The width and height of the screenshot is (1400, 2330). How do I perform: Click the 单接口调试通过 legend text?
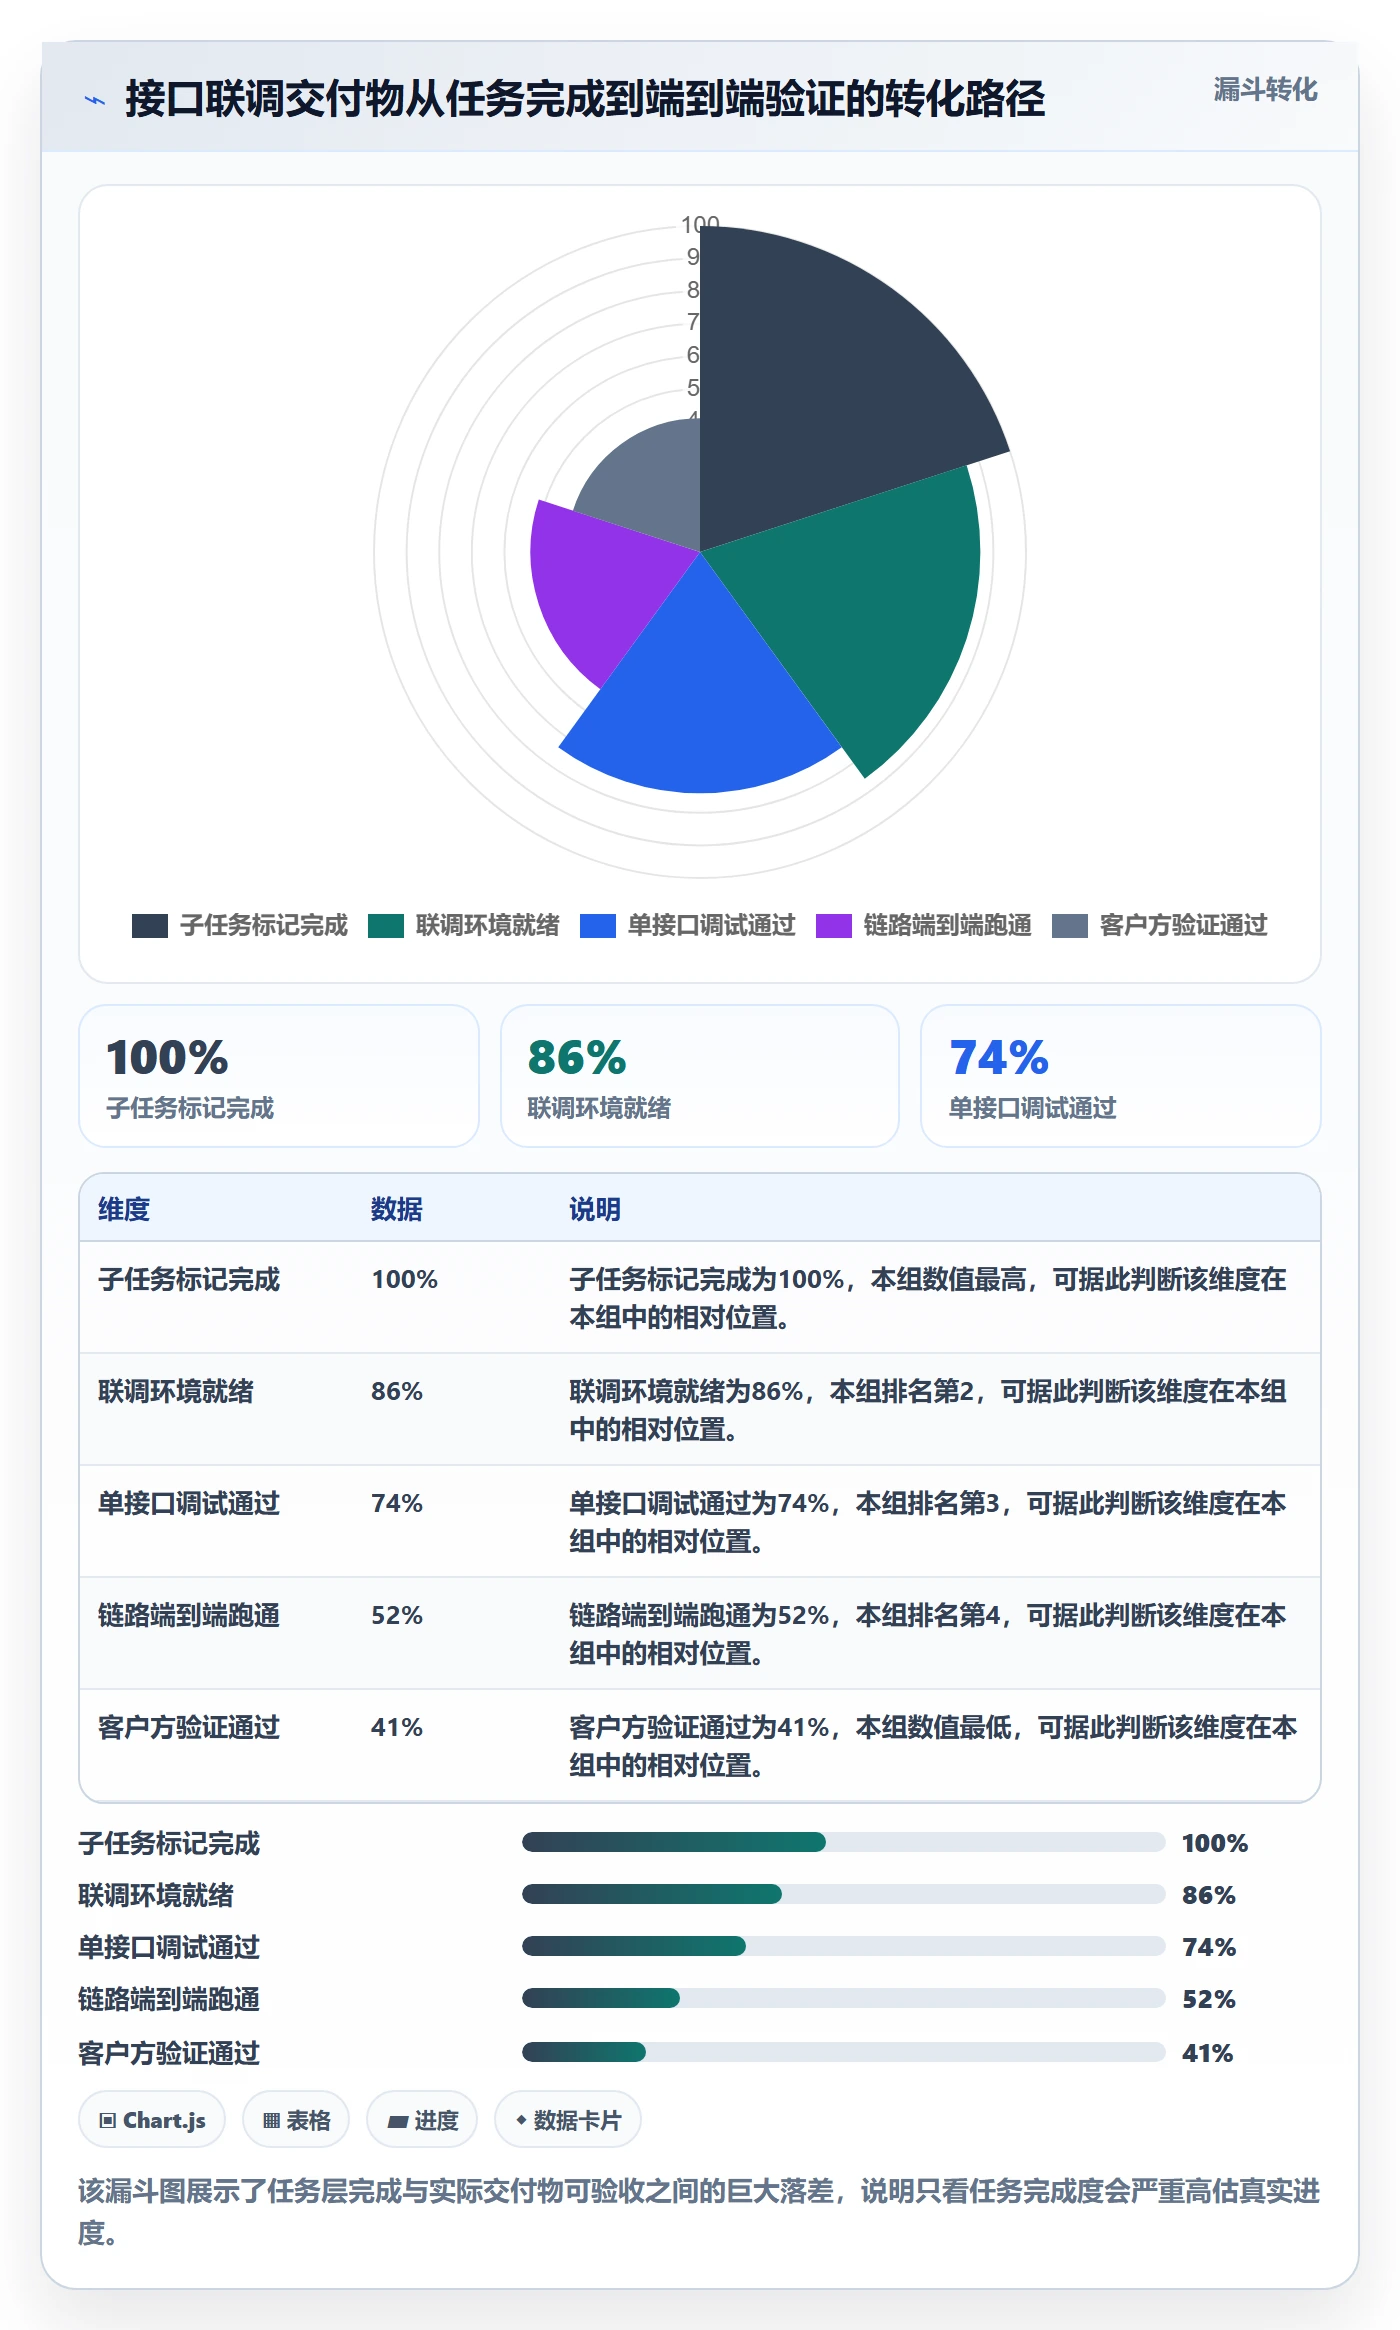[712, 926]
